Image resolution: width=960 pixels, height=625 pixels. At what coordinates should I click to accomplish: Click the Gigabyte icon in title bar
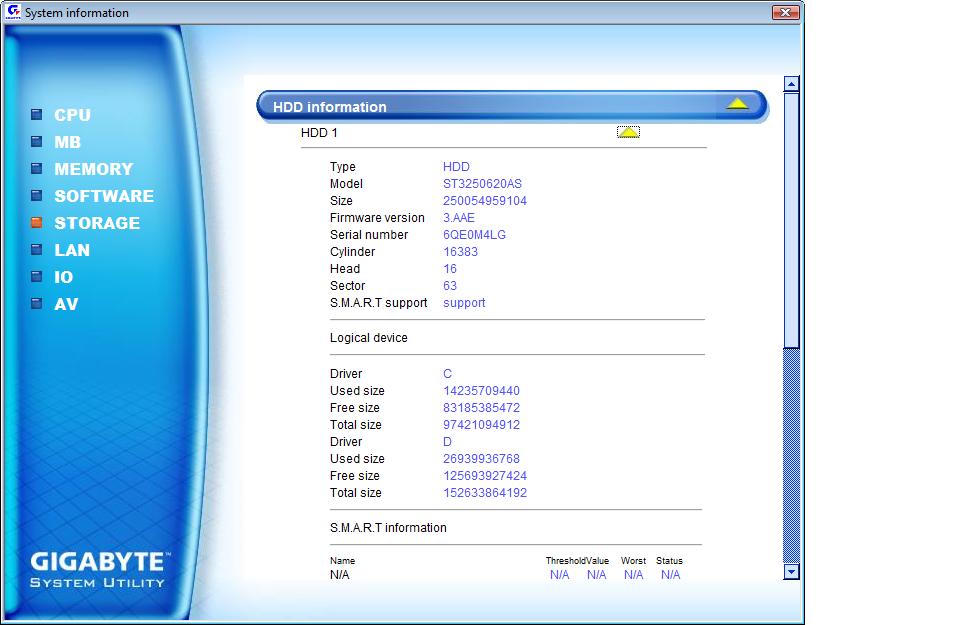12,13
